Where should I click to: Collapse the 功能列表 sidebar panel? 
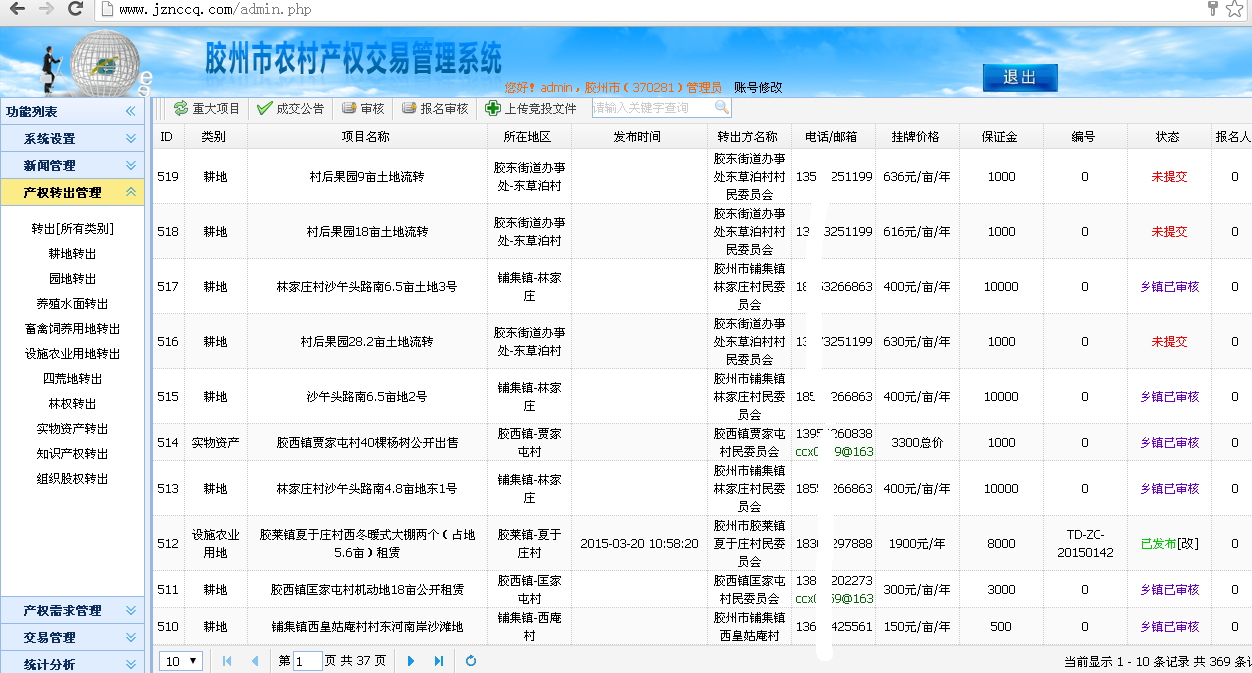130,111
